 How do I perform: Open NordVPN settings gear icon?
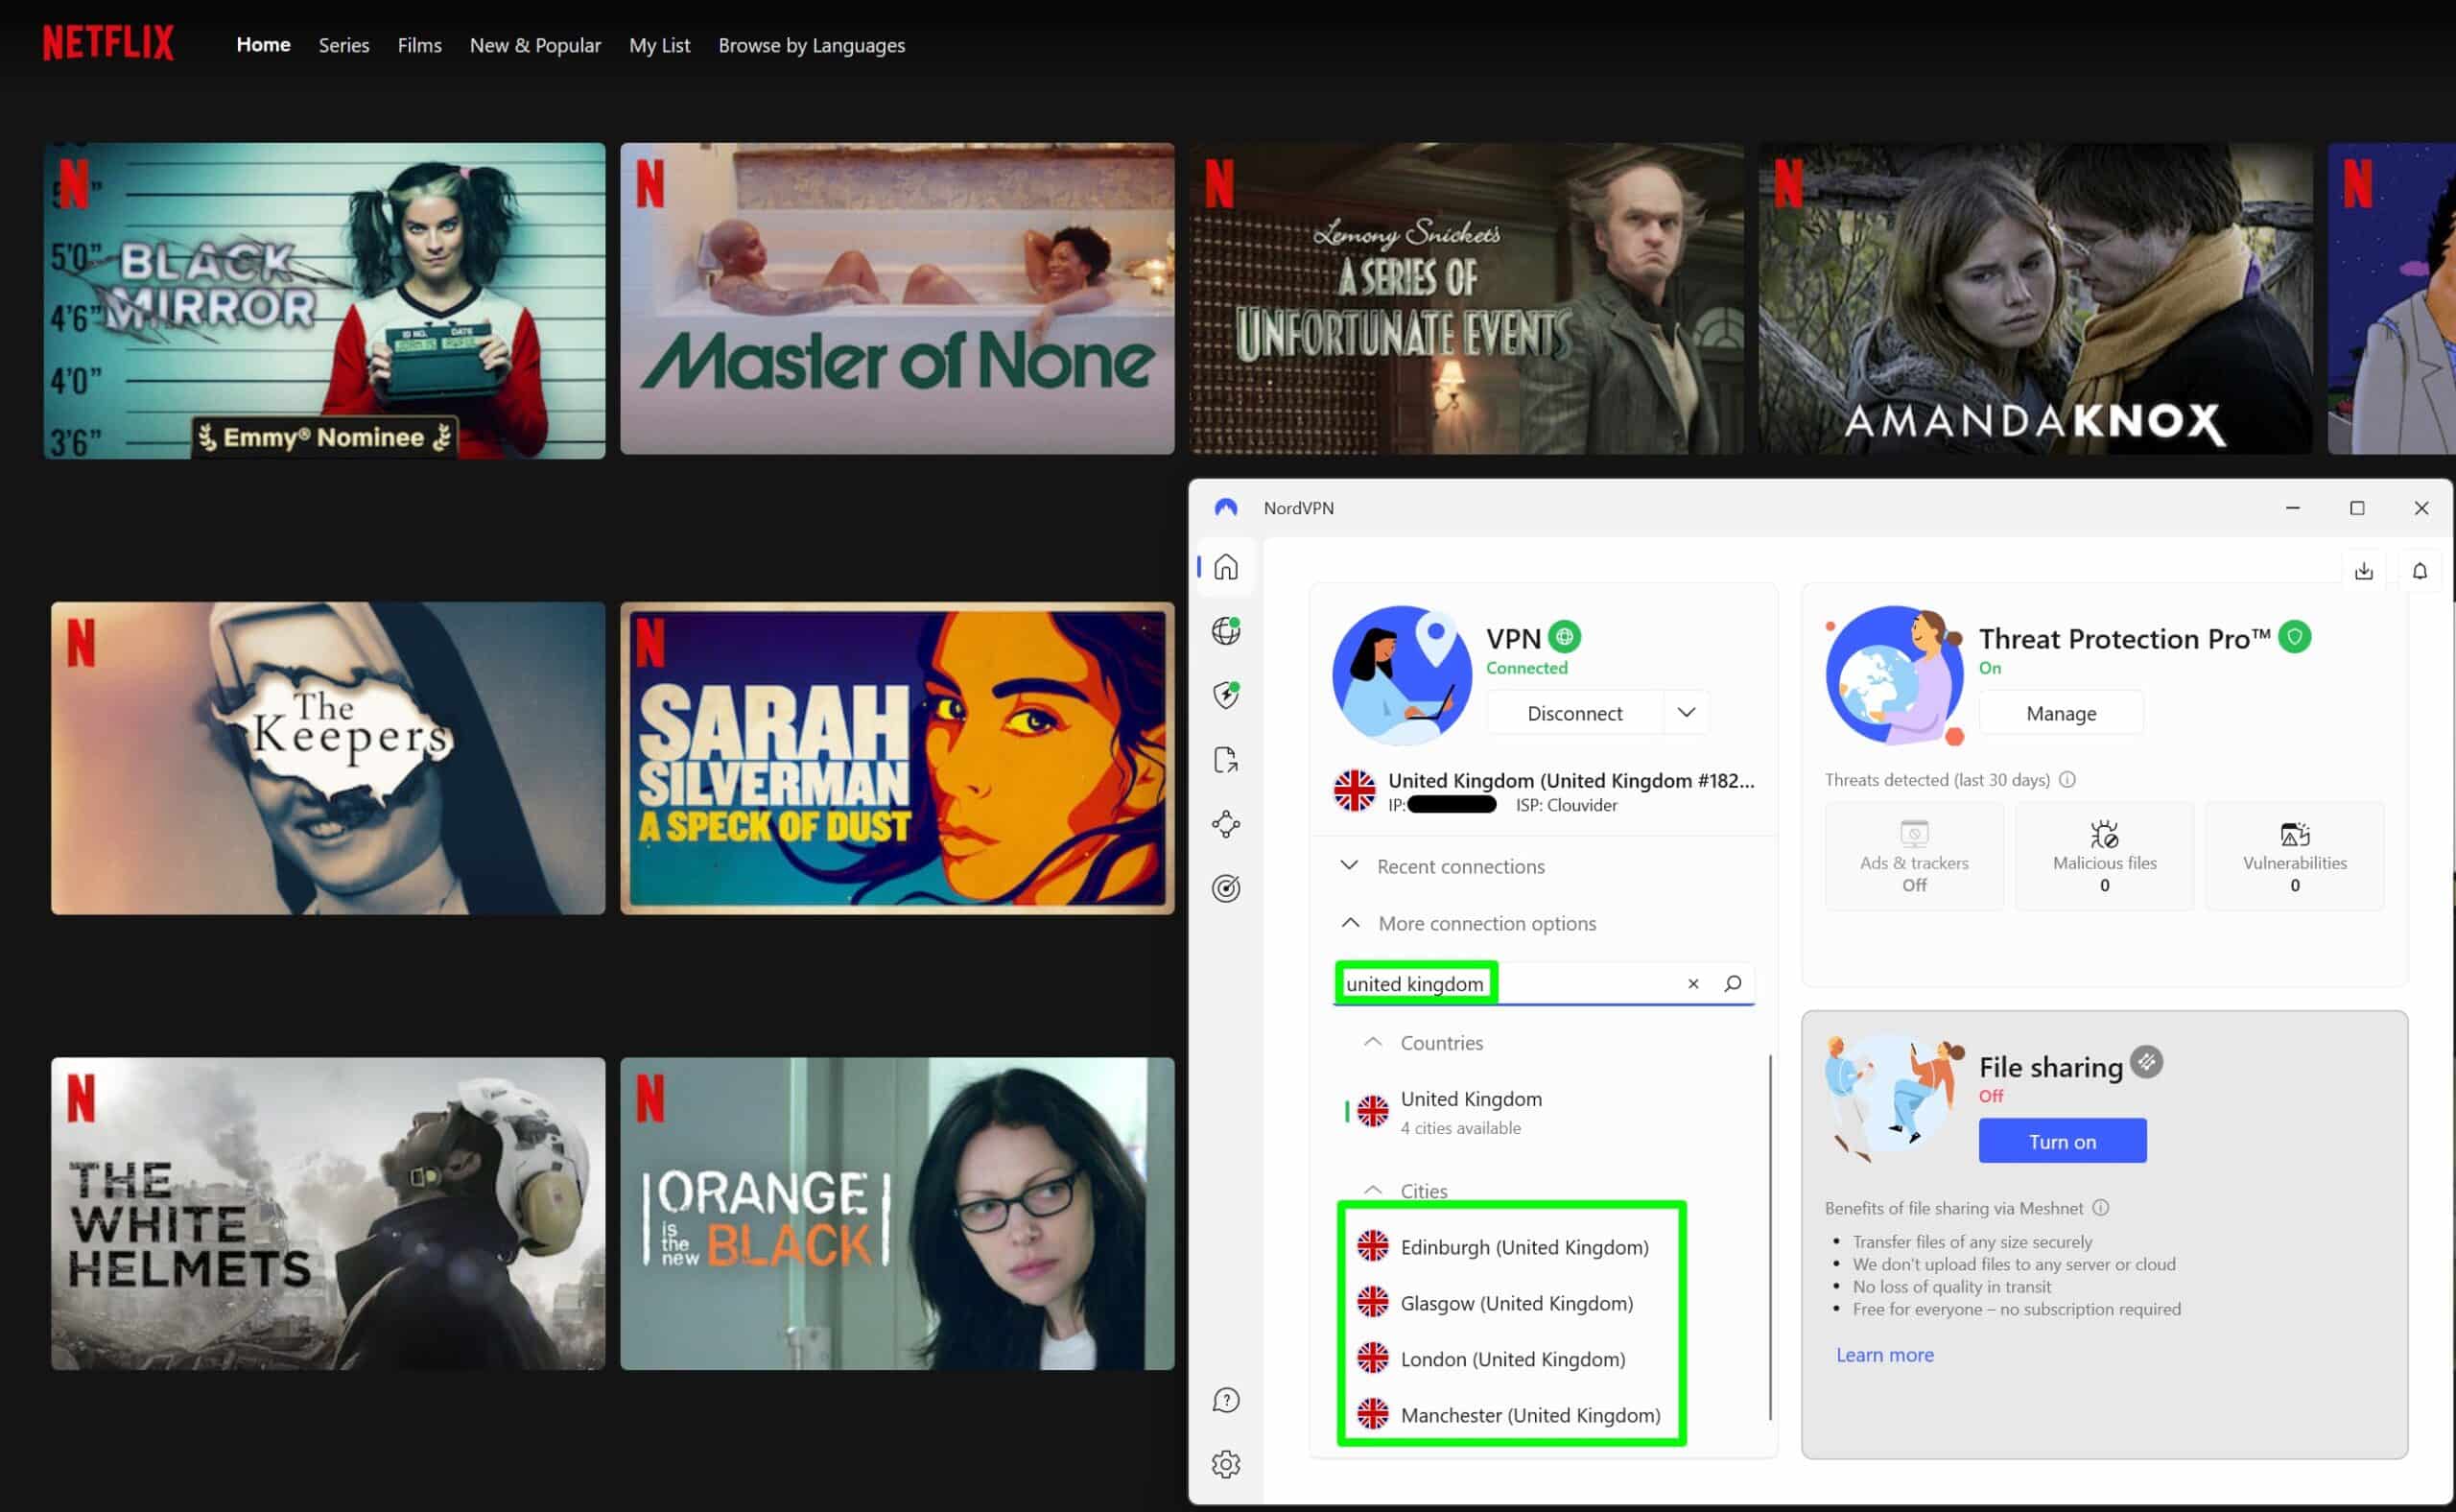(1225, 1464)
